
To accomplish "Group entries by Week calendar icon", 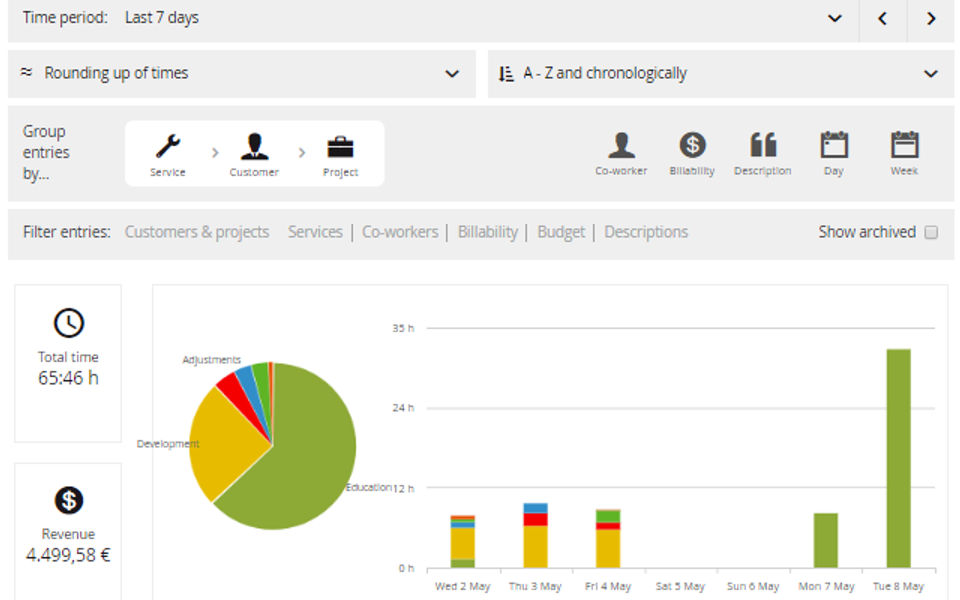I will coord(904,145).
